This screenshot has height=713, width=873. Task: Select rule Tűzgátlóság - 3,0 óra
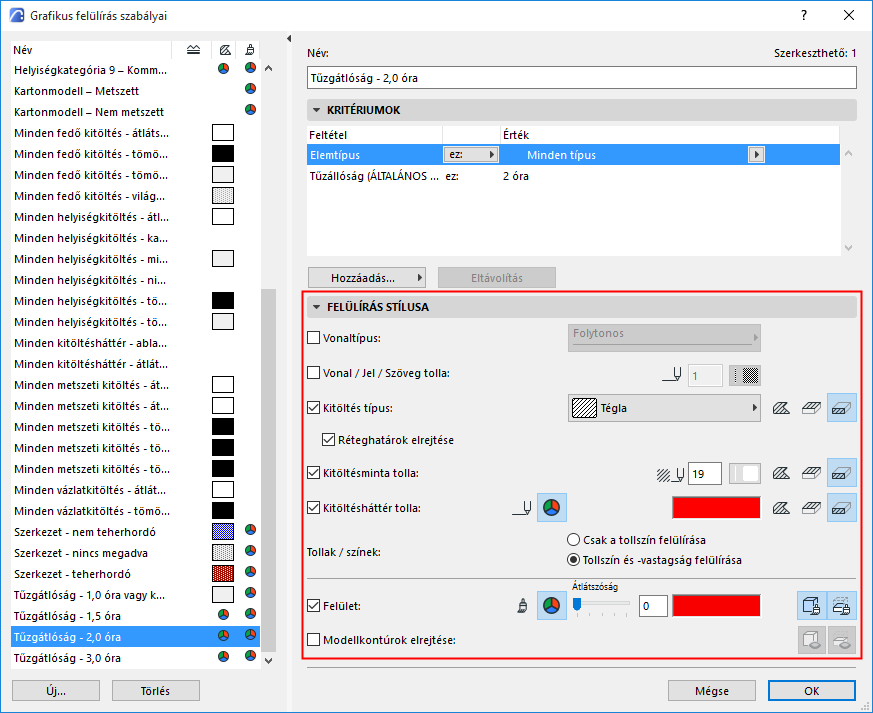tap(135, 658)
